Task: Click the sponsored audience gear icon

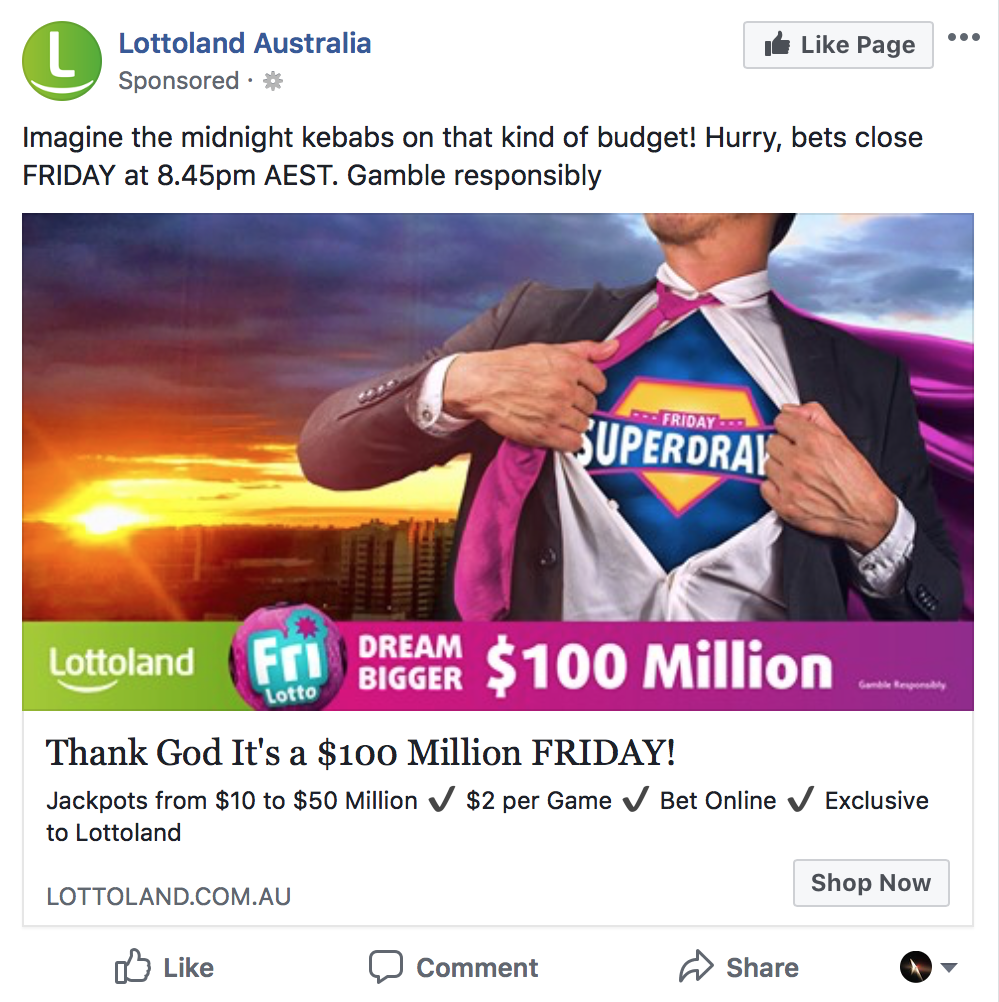Action: [272, 82]
